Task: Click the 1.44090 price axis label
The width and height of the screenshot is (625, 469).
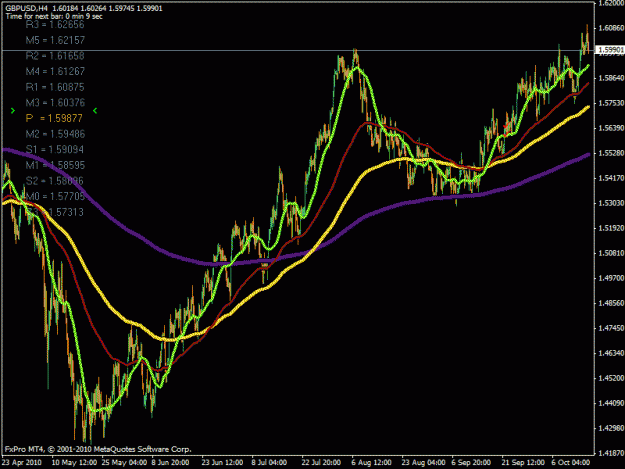Action: coord(611,403)
